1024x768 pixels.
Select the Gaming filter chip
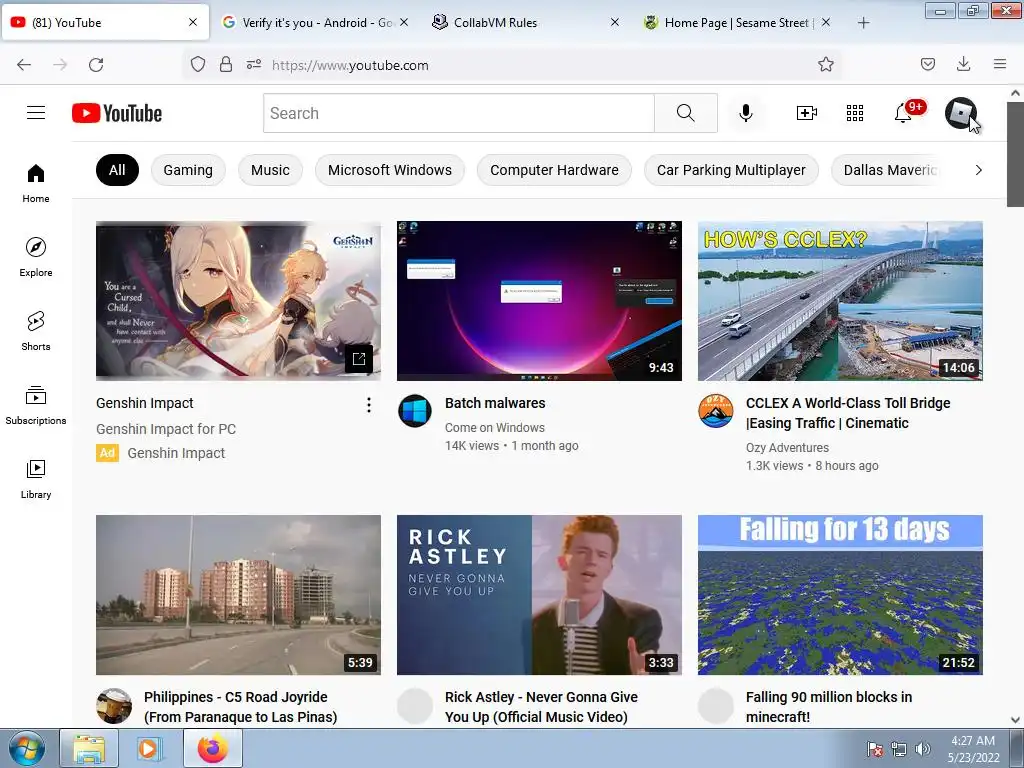(x=188, y=170)
